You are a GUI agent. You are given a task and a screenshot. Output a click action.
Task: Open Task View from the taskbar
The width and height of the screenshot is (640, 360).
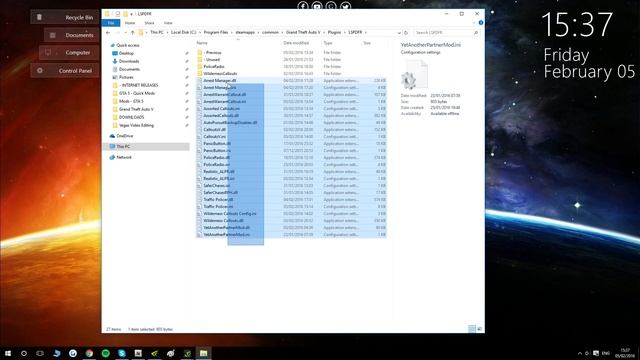(40, 353)
